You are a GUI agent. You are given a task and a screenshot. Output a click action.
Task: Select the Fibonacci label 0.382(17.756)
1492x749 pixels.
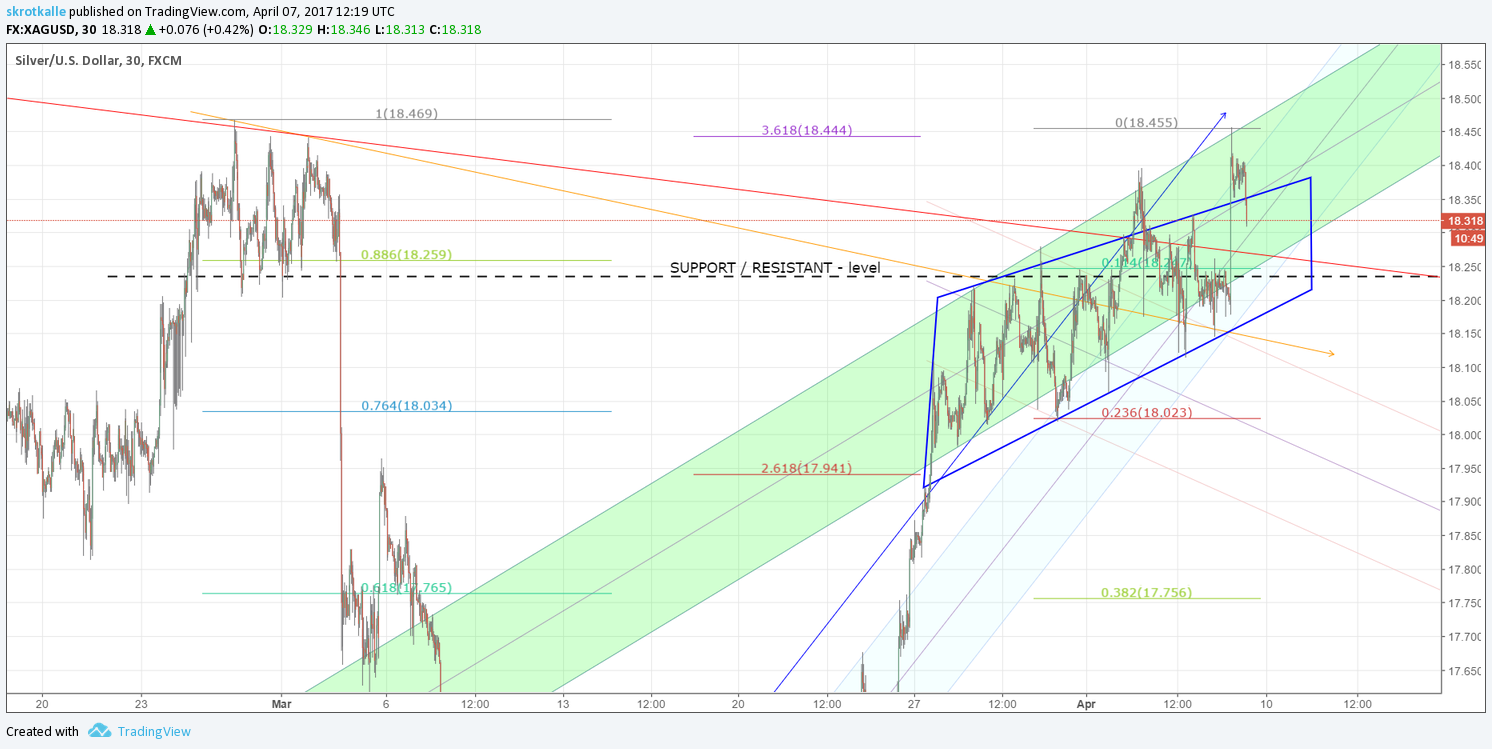coord(1147,592)
